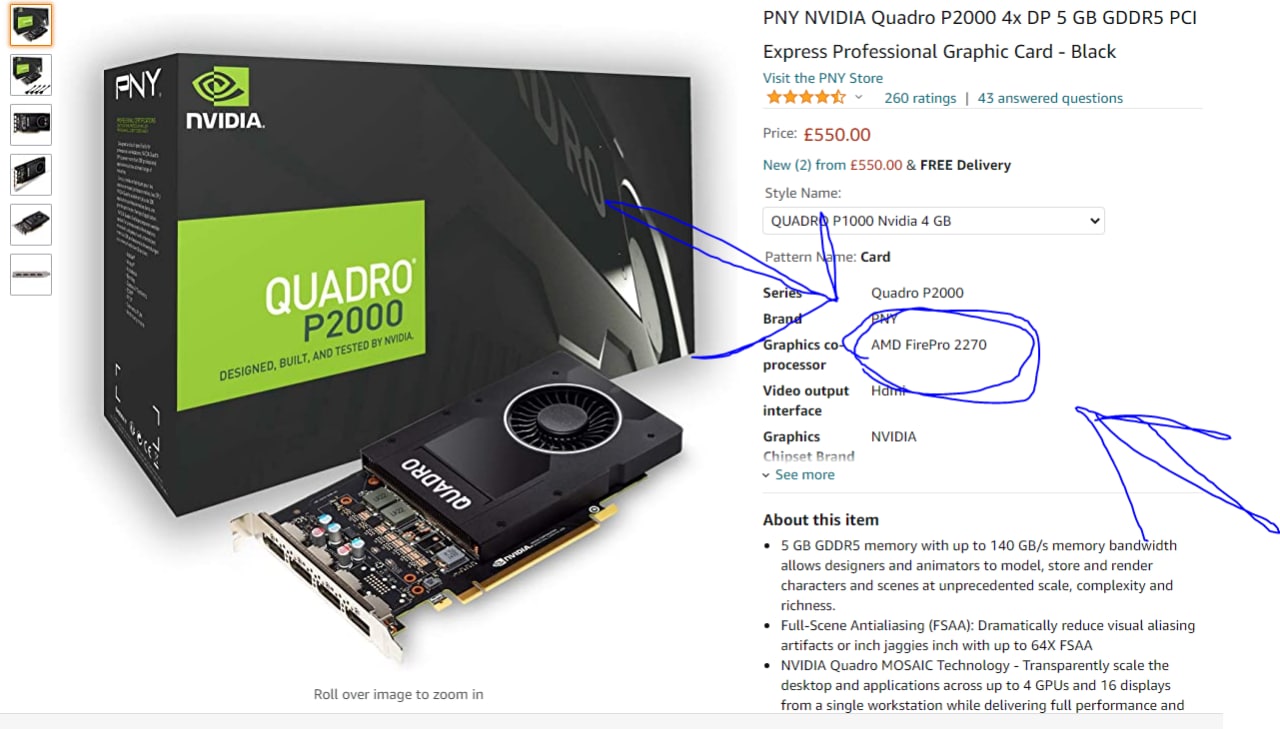Select the sixth thumbnail showing bracket ports

(31, 275)
